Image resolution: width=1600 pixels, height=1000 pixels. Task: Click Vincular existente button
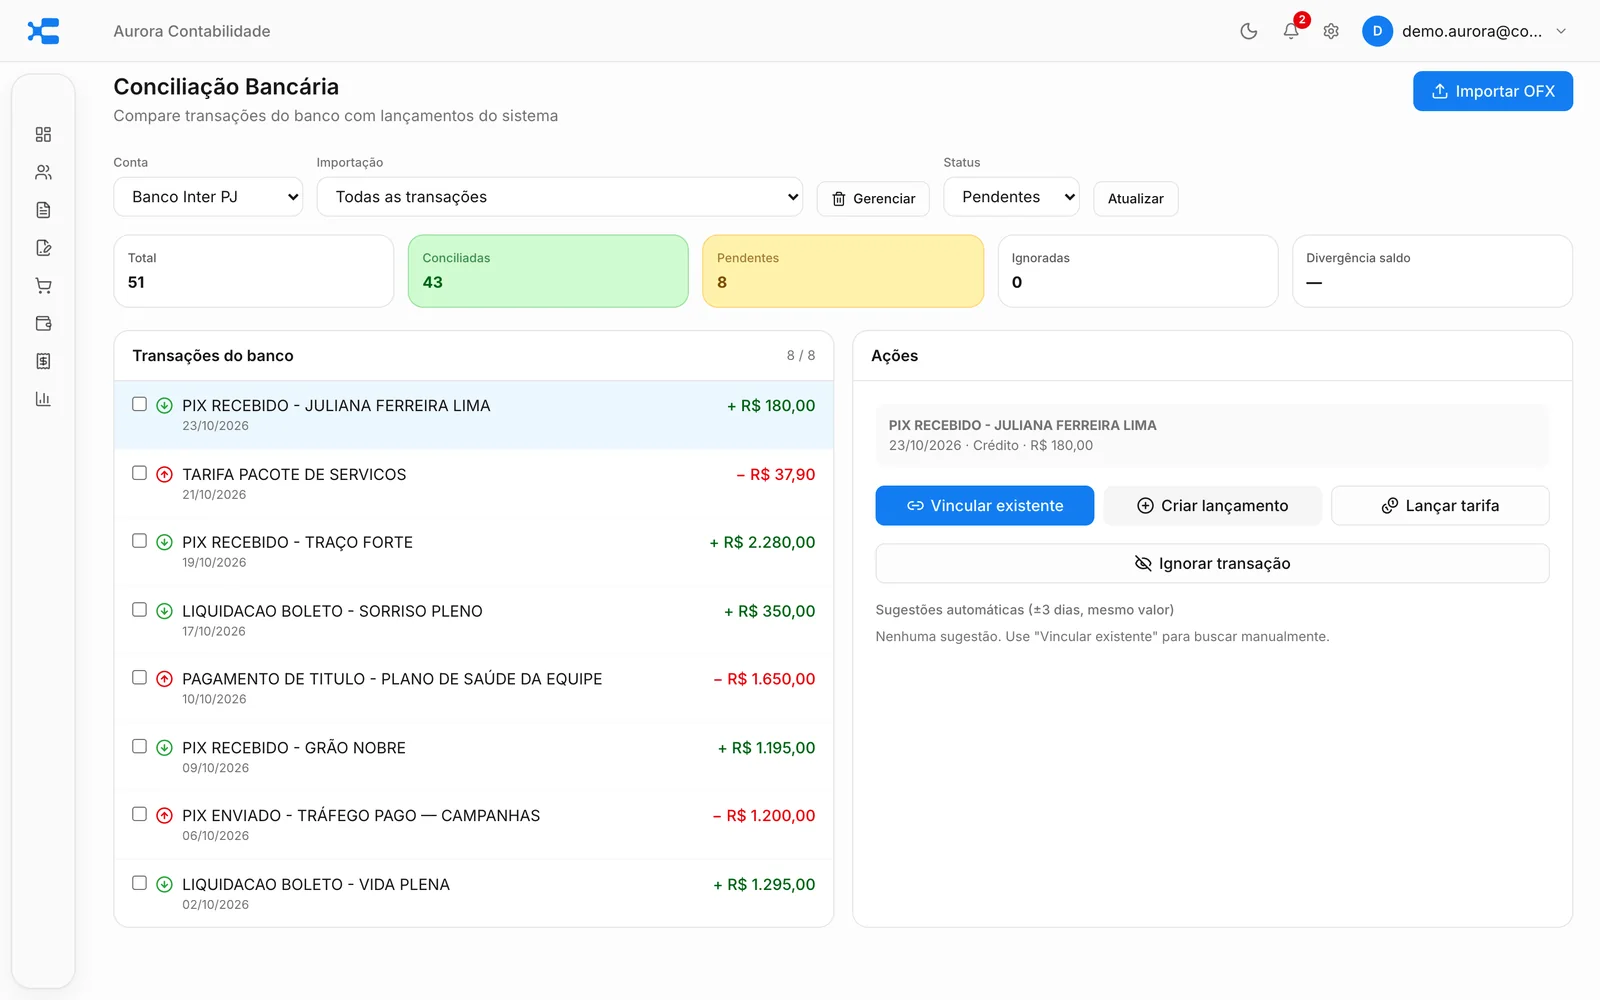click(985, 506)
